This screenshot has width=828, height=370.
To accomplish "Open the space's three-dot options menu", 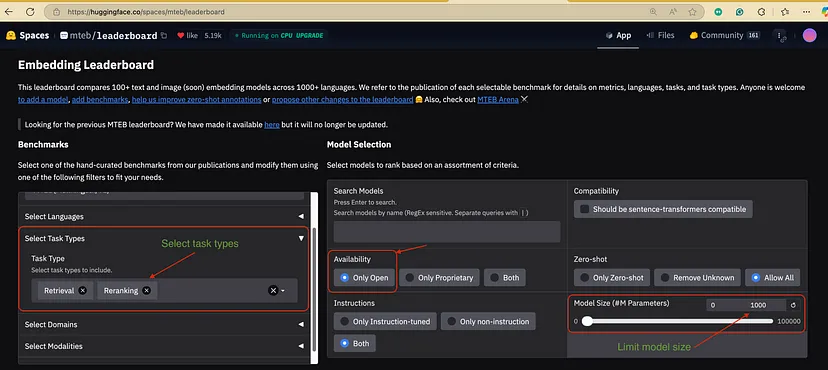I will (x=780, y=35).
